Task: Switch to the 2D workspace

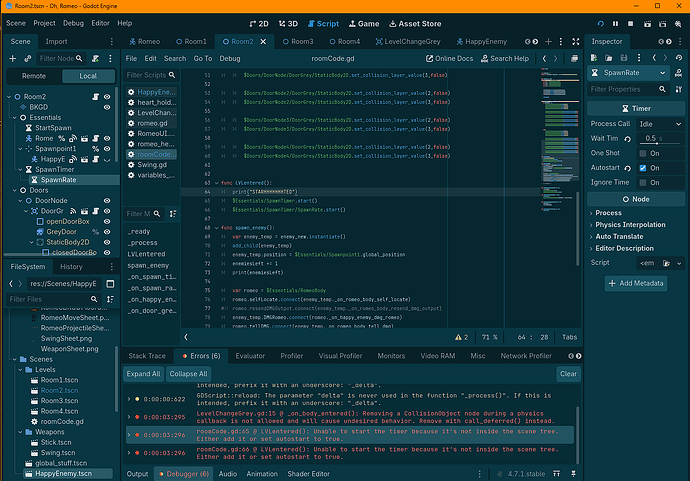Action: pos(259,24)
